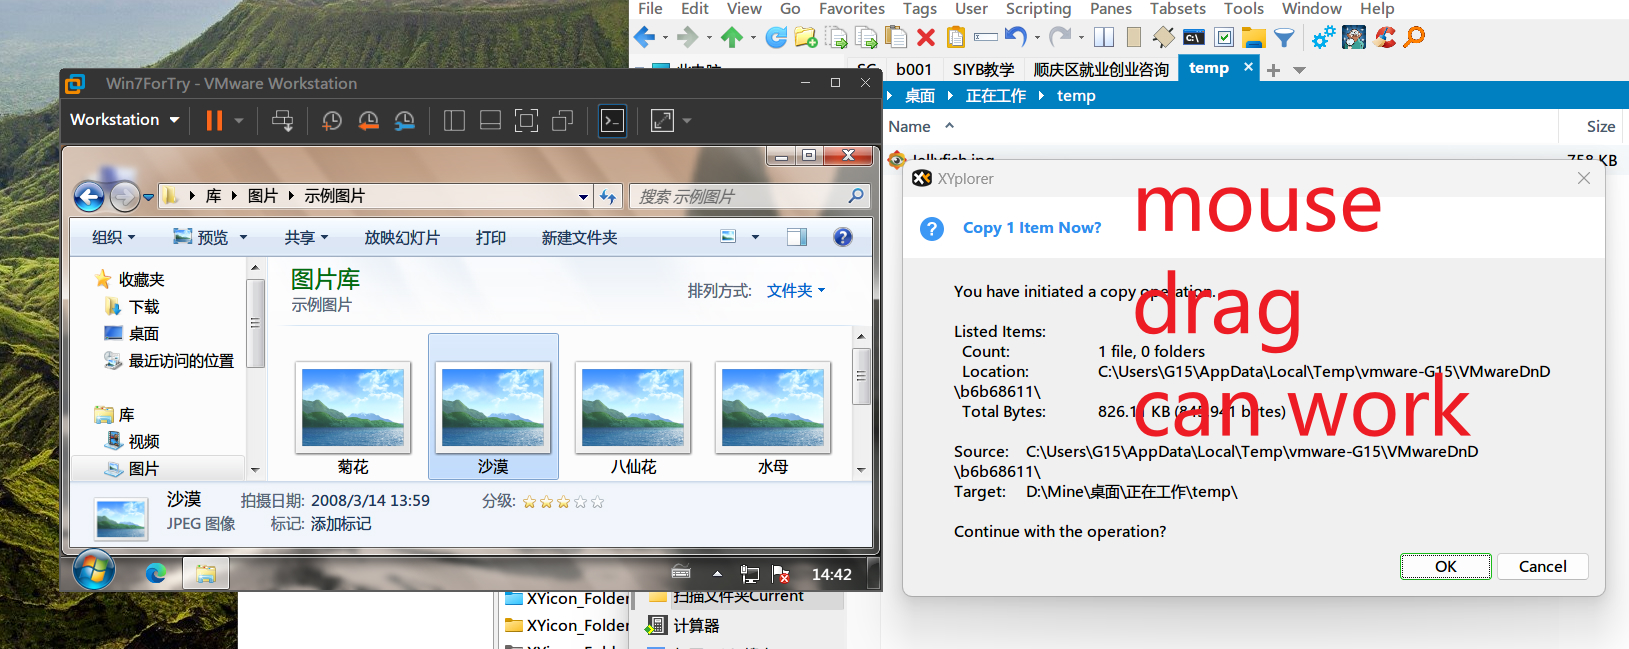Open VMware console view

[612, 121]
